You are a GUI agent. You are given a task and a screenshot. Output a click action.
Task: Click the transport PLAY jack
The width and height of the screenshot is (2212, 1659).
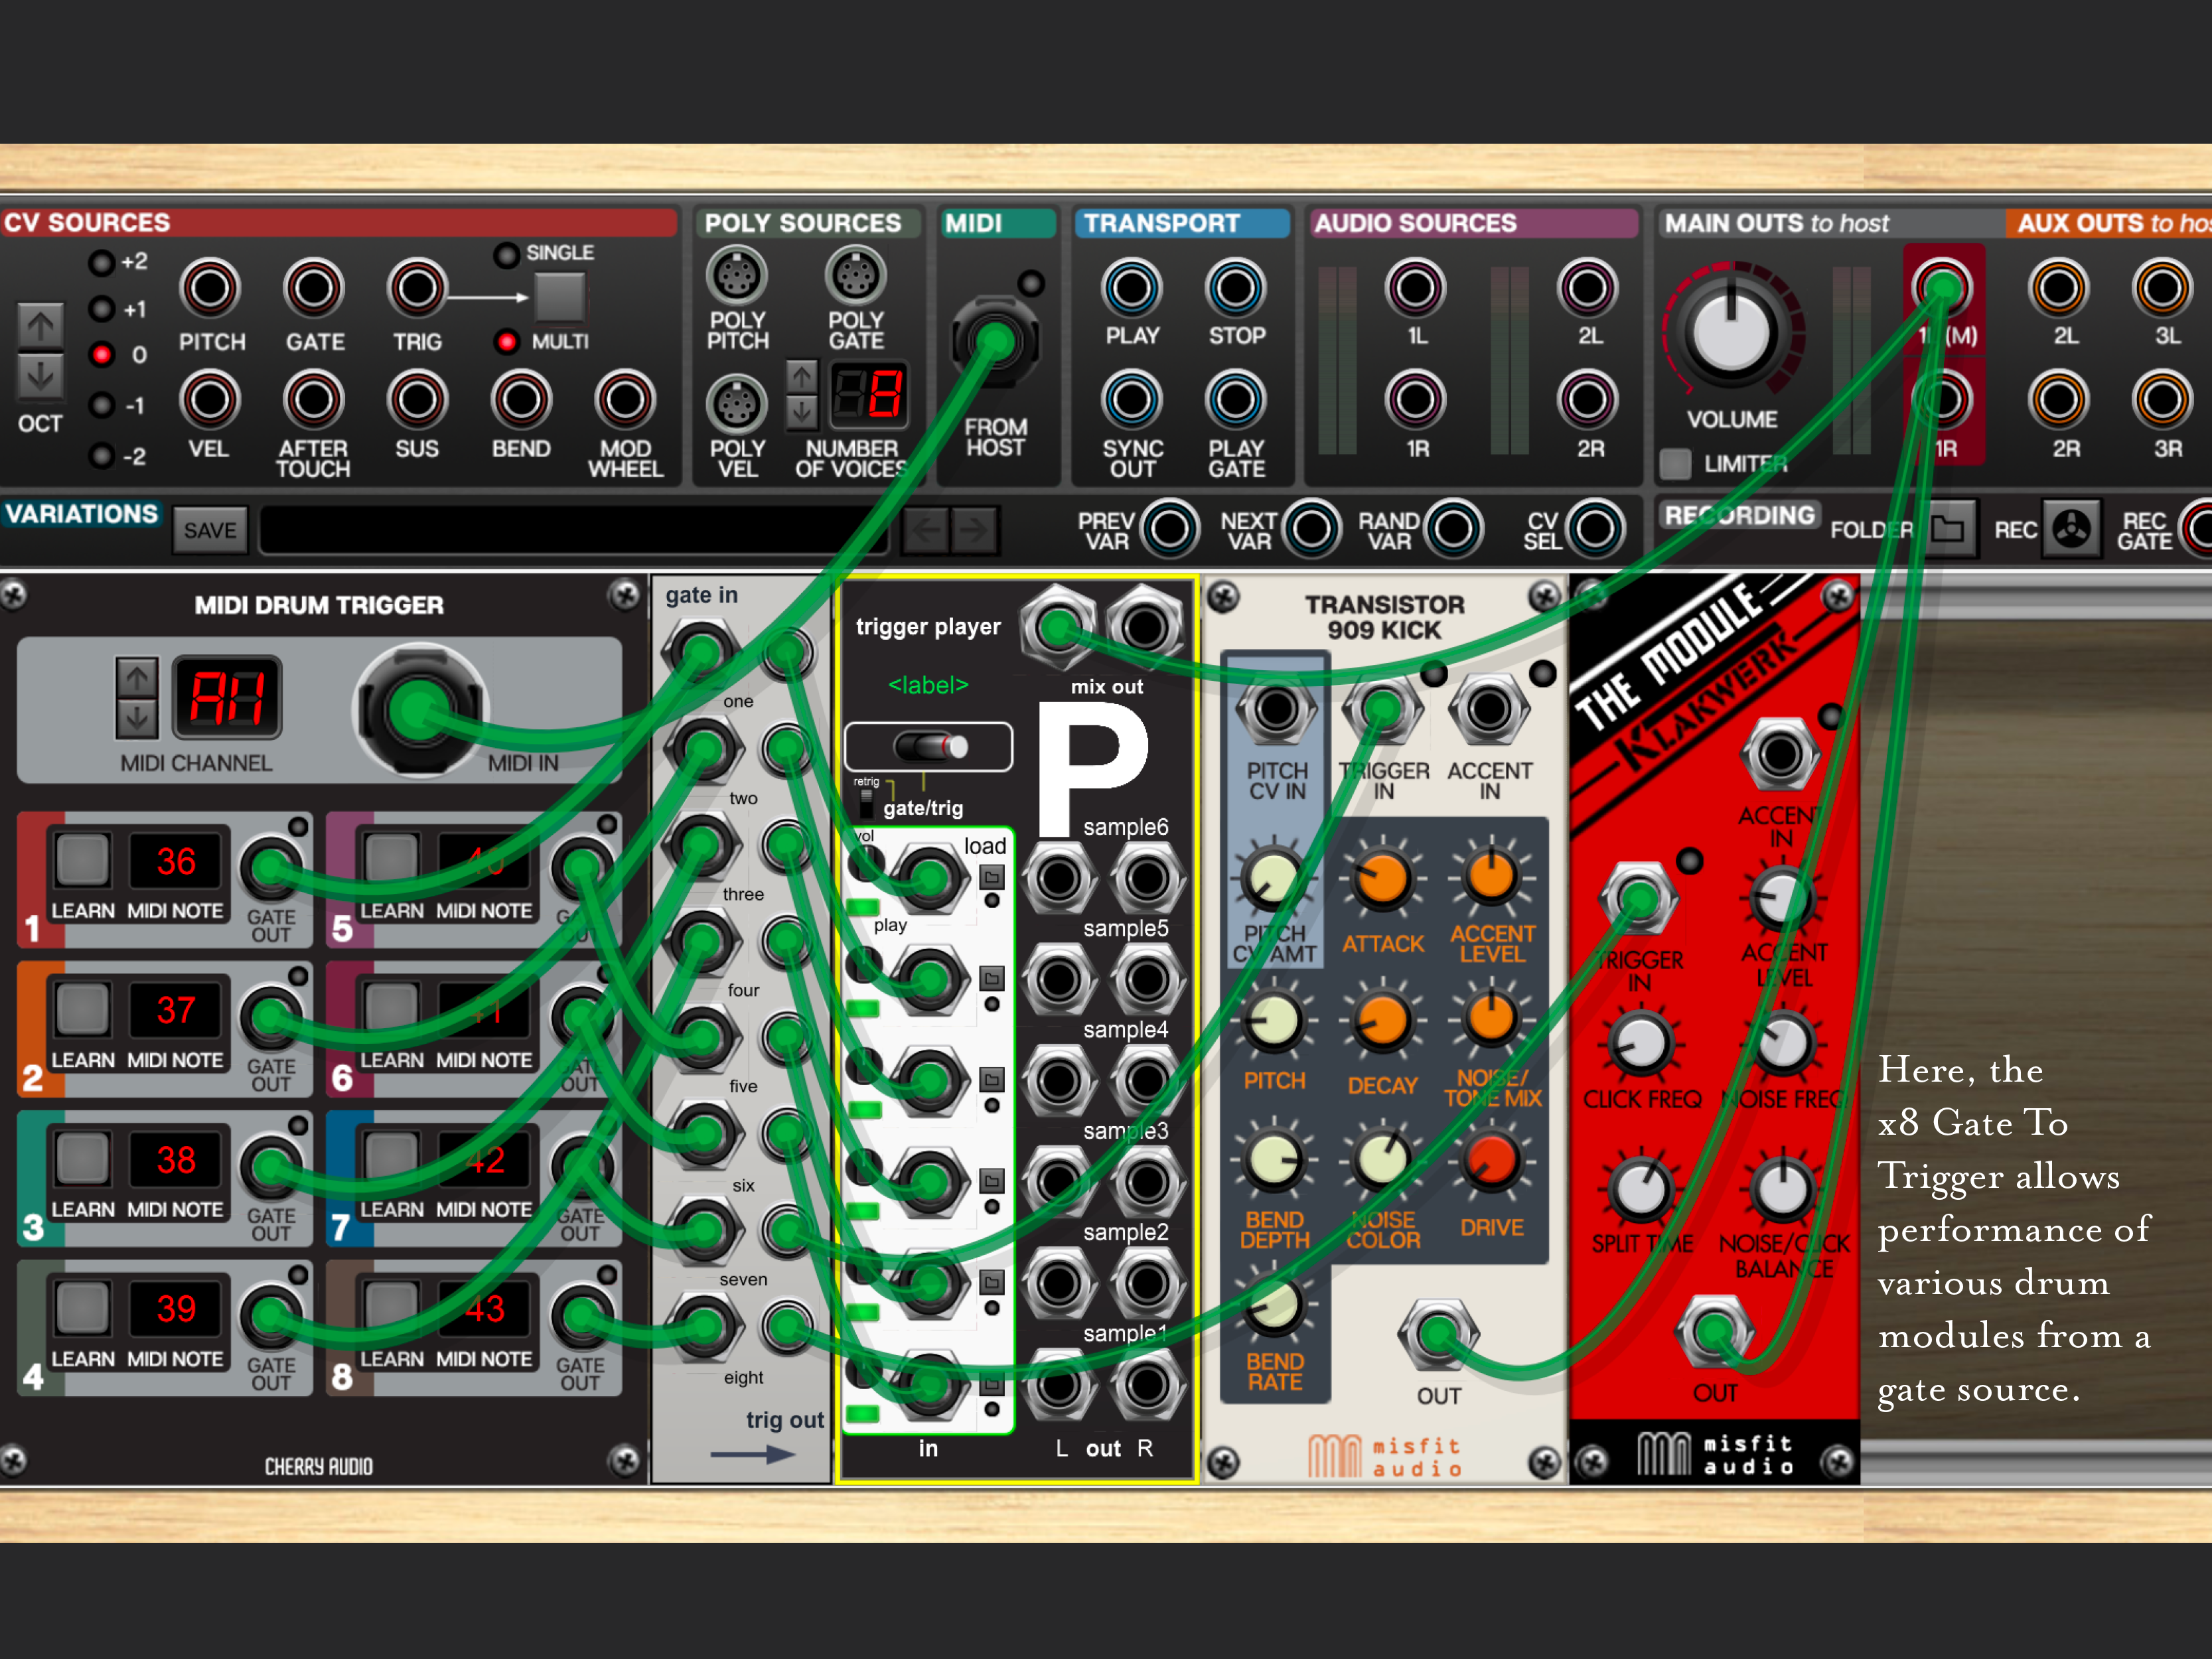point(1131,289)
